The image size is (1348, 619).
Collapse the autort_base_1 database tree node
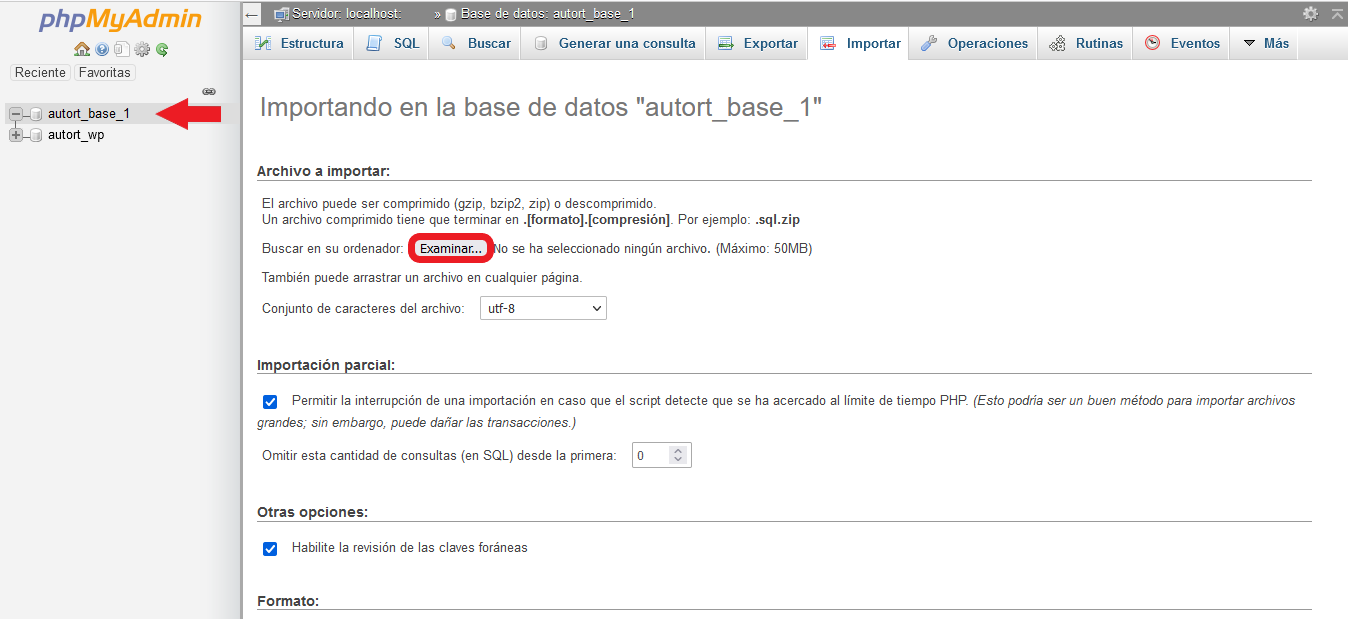point(16,114)
